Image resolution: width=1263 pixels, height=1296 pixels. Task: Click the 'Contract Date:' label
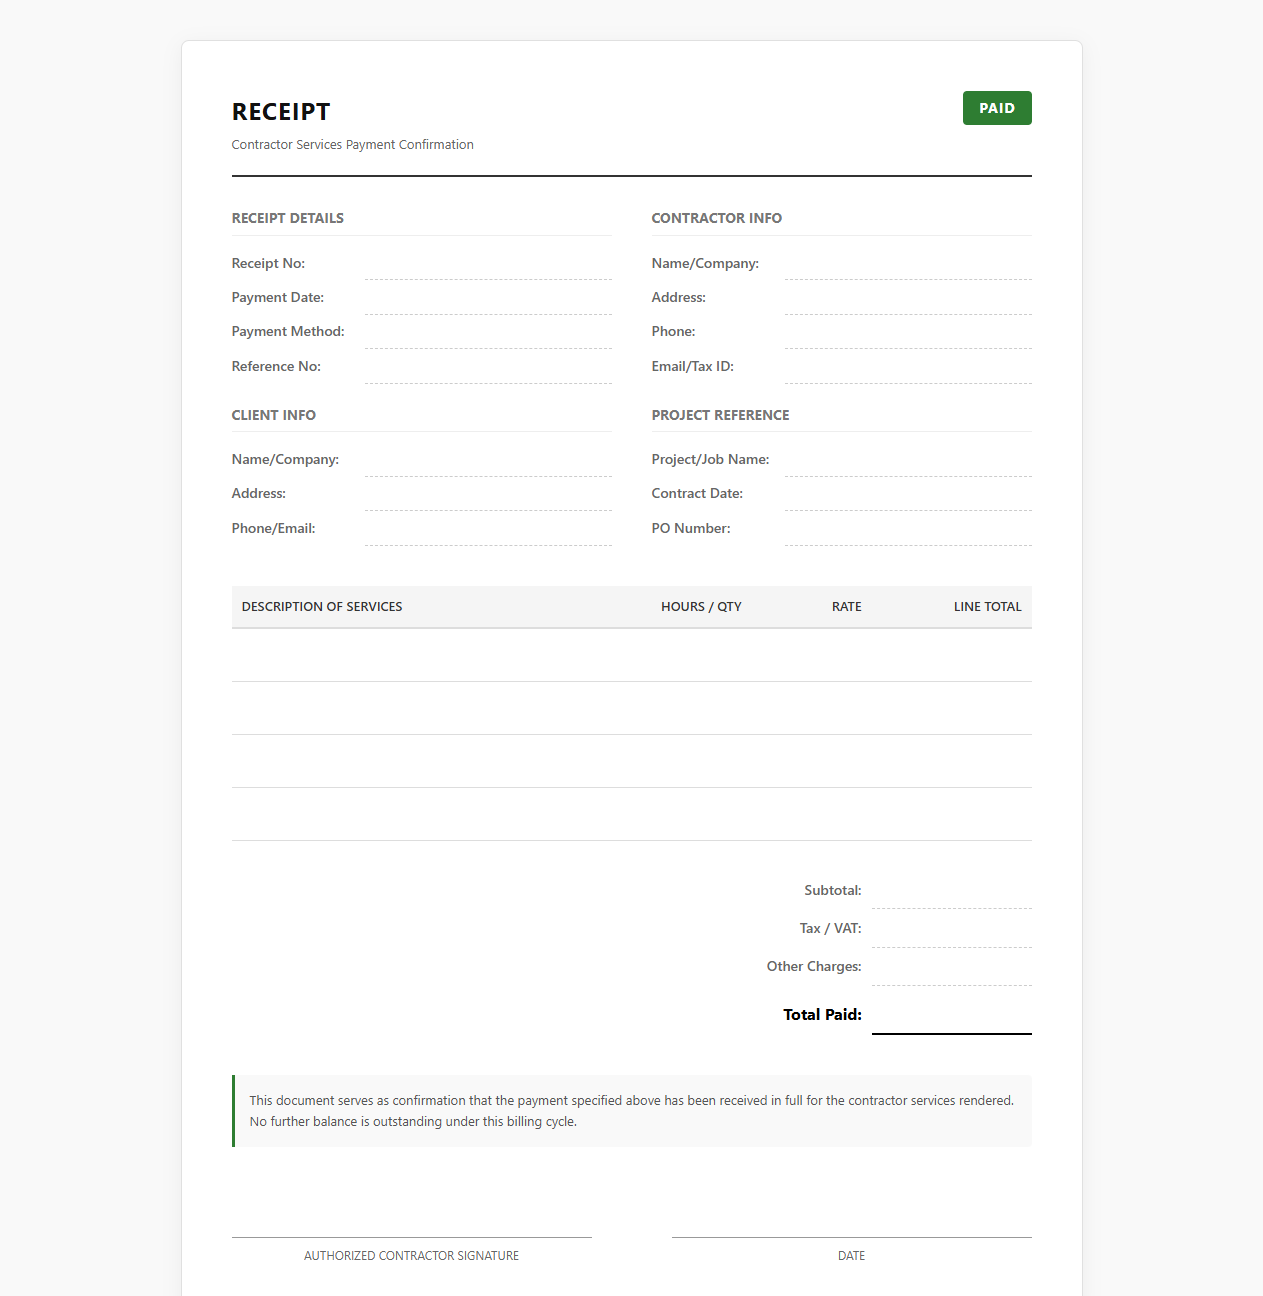pyautogui.click(x=697, y=494)
